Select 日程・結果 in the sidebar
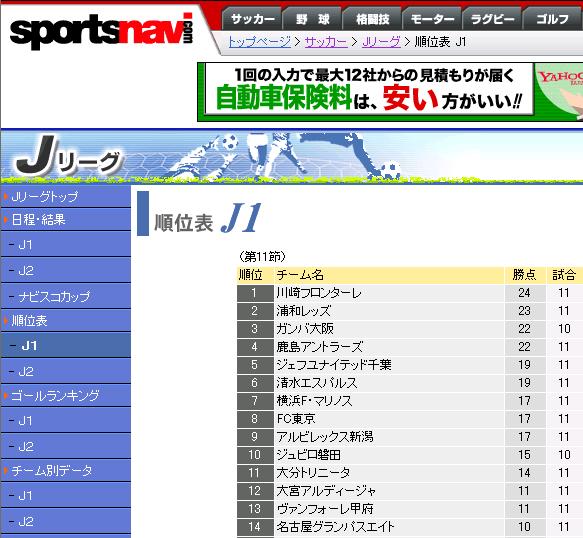Image resolution: width=583 pixels, height=538 pixels. click(x=38, y=219)
